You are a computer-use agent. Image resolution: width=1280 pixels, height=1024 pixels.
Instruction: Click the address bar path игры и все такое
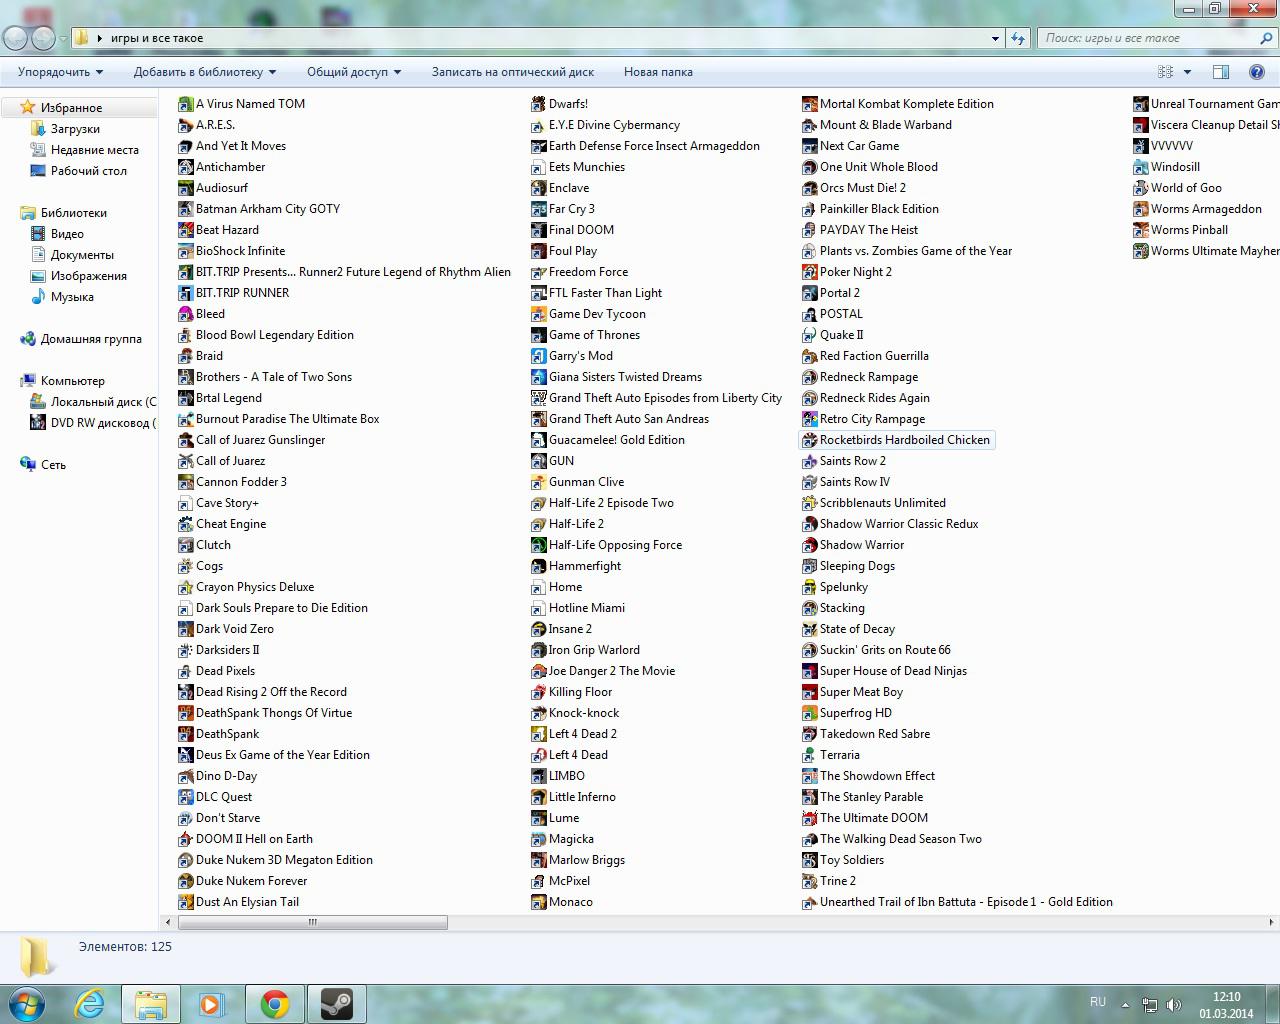click(157, 38)
